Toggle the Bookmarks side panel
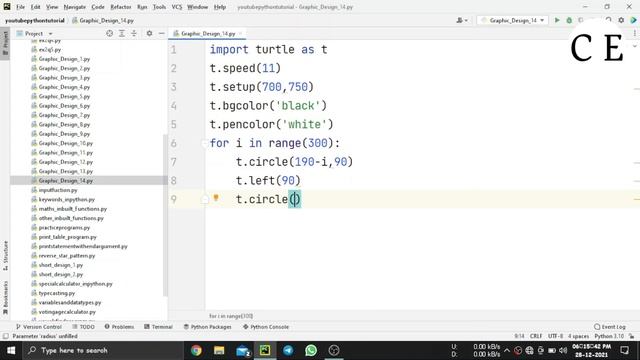 [x=5, y=298]
